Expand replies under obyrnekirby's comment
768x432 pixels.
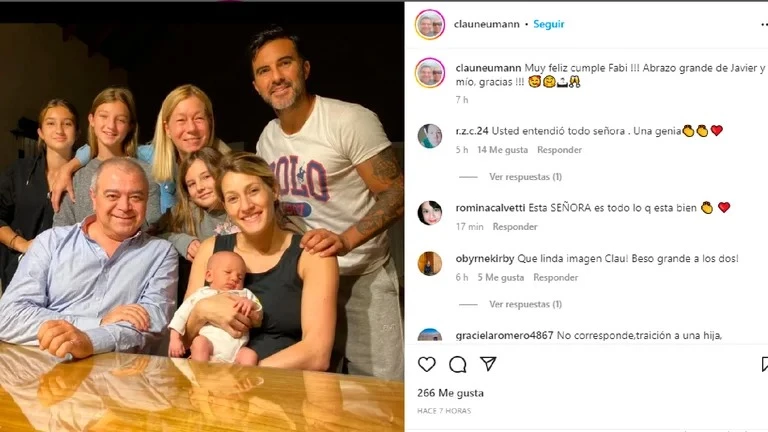(525, 304)
